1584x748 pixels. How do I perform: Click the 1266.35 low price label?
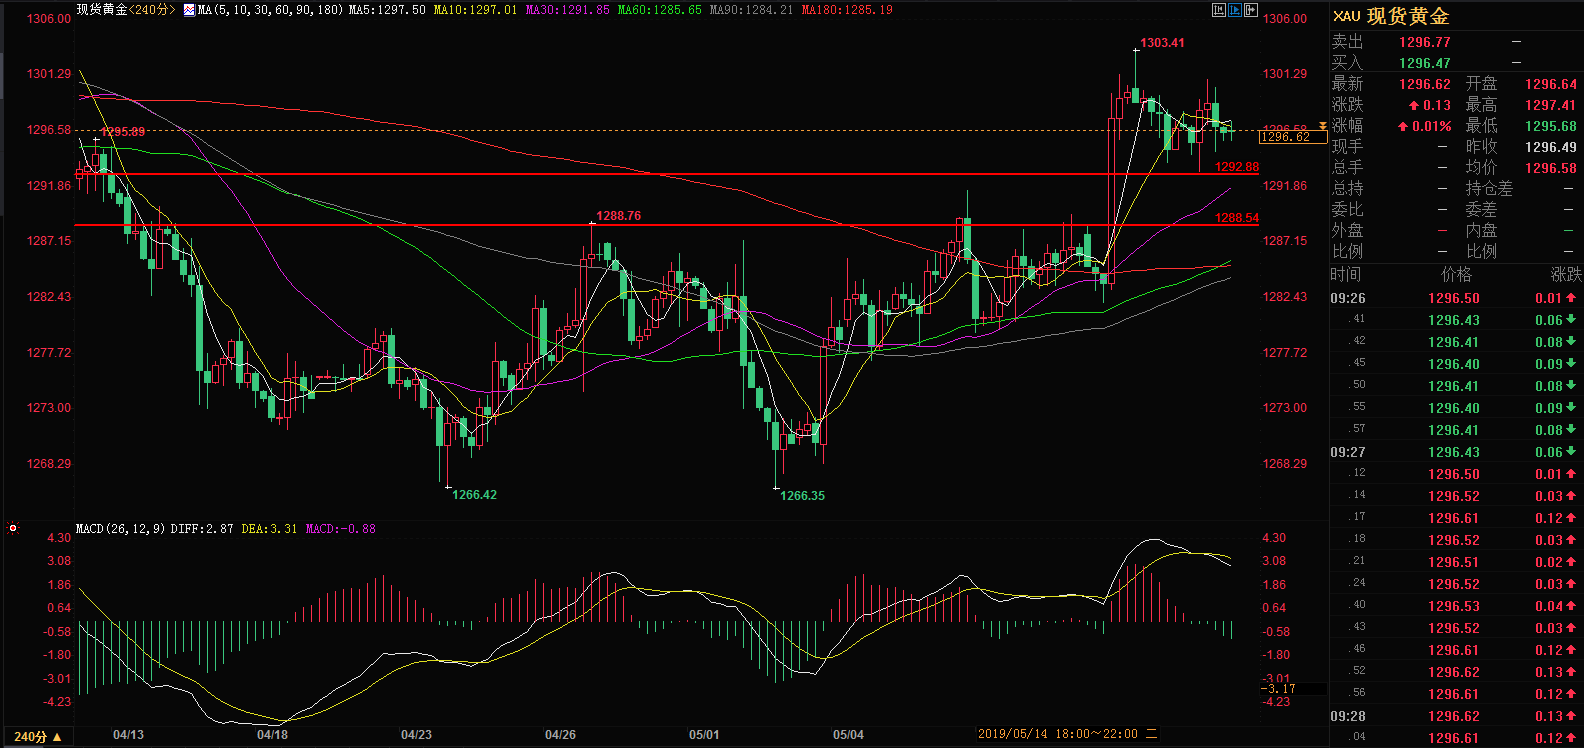click(802, 496)
